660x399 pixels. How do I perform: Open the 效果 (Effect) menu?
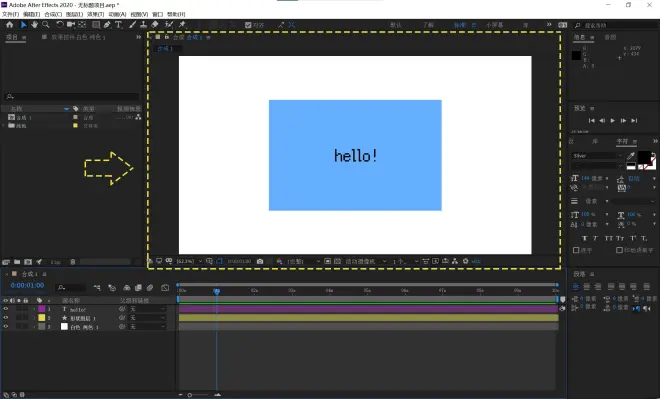pos(96,14)
